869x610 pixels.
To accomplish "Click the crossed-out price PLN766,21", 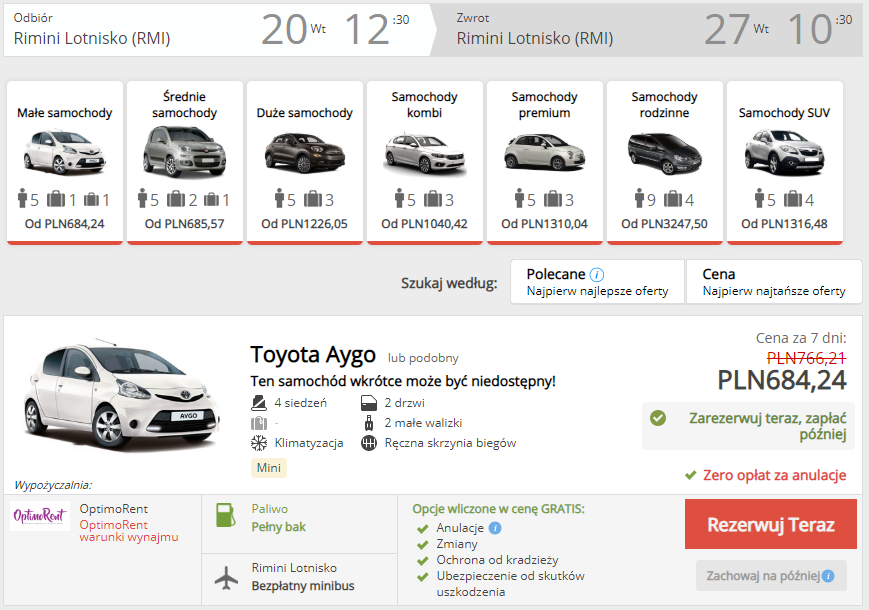I will point(806,358).
